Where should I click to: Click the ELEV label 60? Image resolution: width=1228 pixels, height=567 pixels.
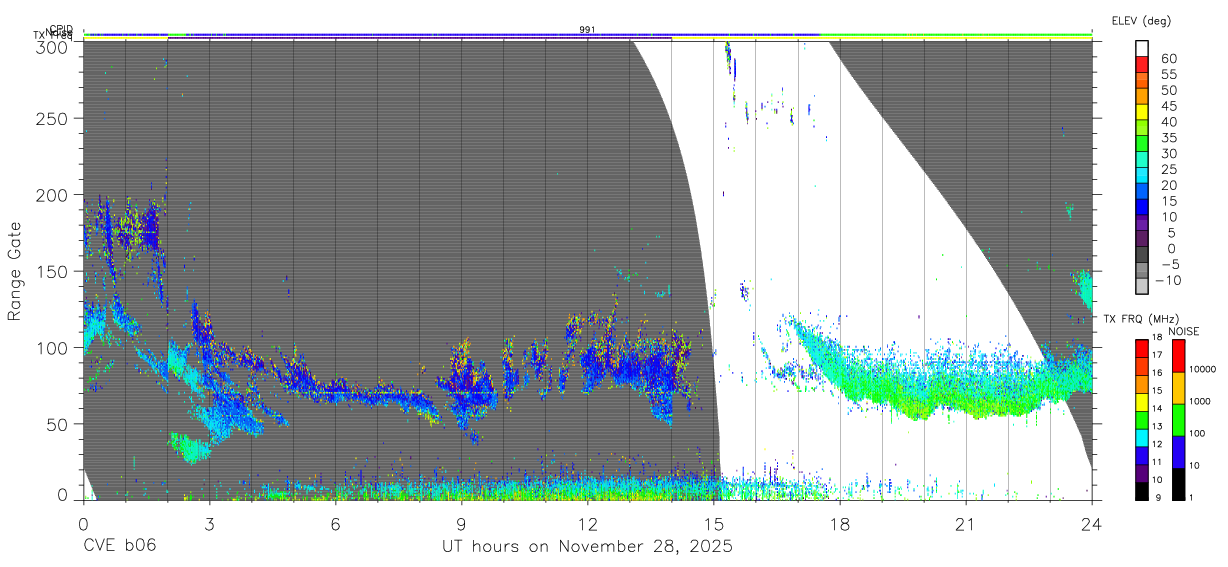[1168, 58]
